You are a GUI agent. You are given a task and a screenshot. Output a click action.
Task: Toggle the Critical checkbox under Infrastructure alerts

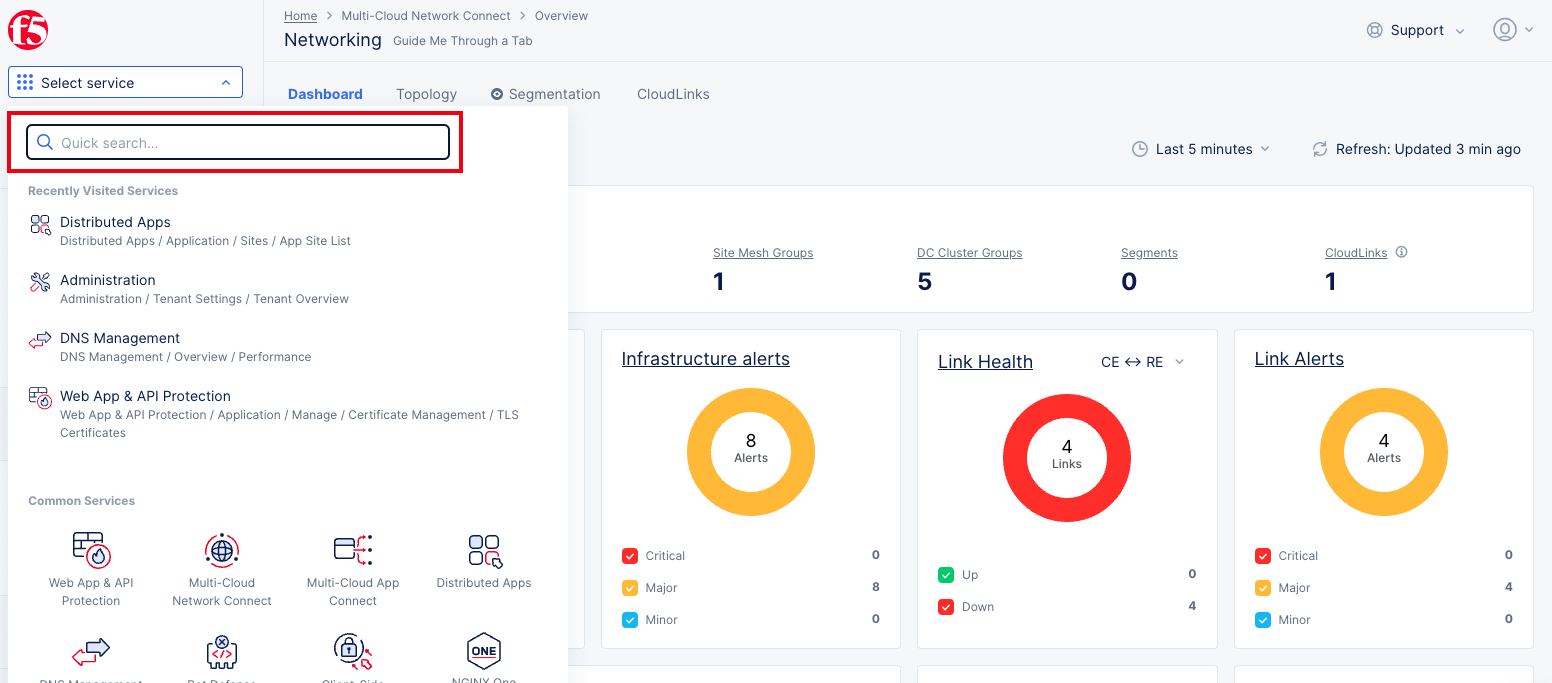click(x=629, y=555)
